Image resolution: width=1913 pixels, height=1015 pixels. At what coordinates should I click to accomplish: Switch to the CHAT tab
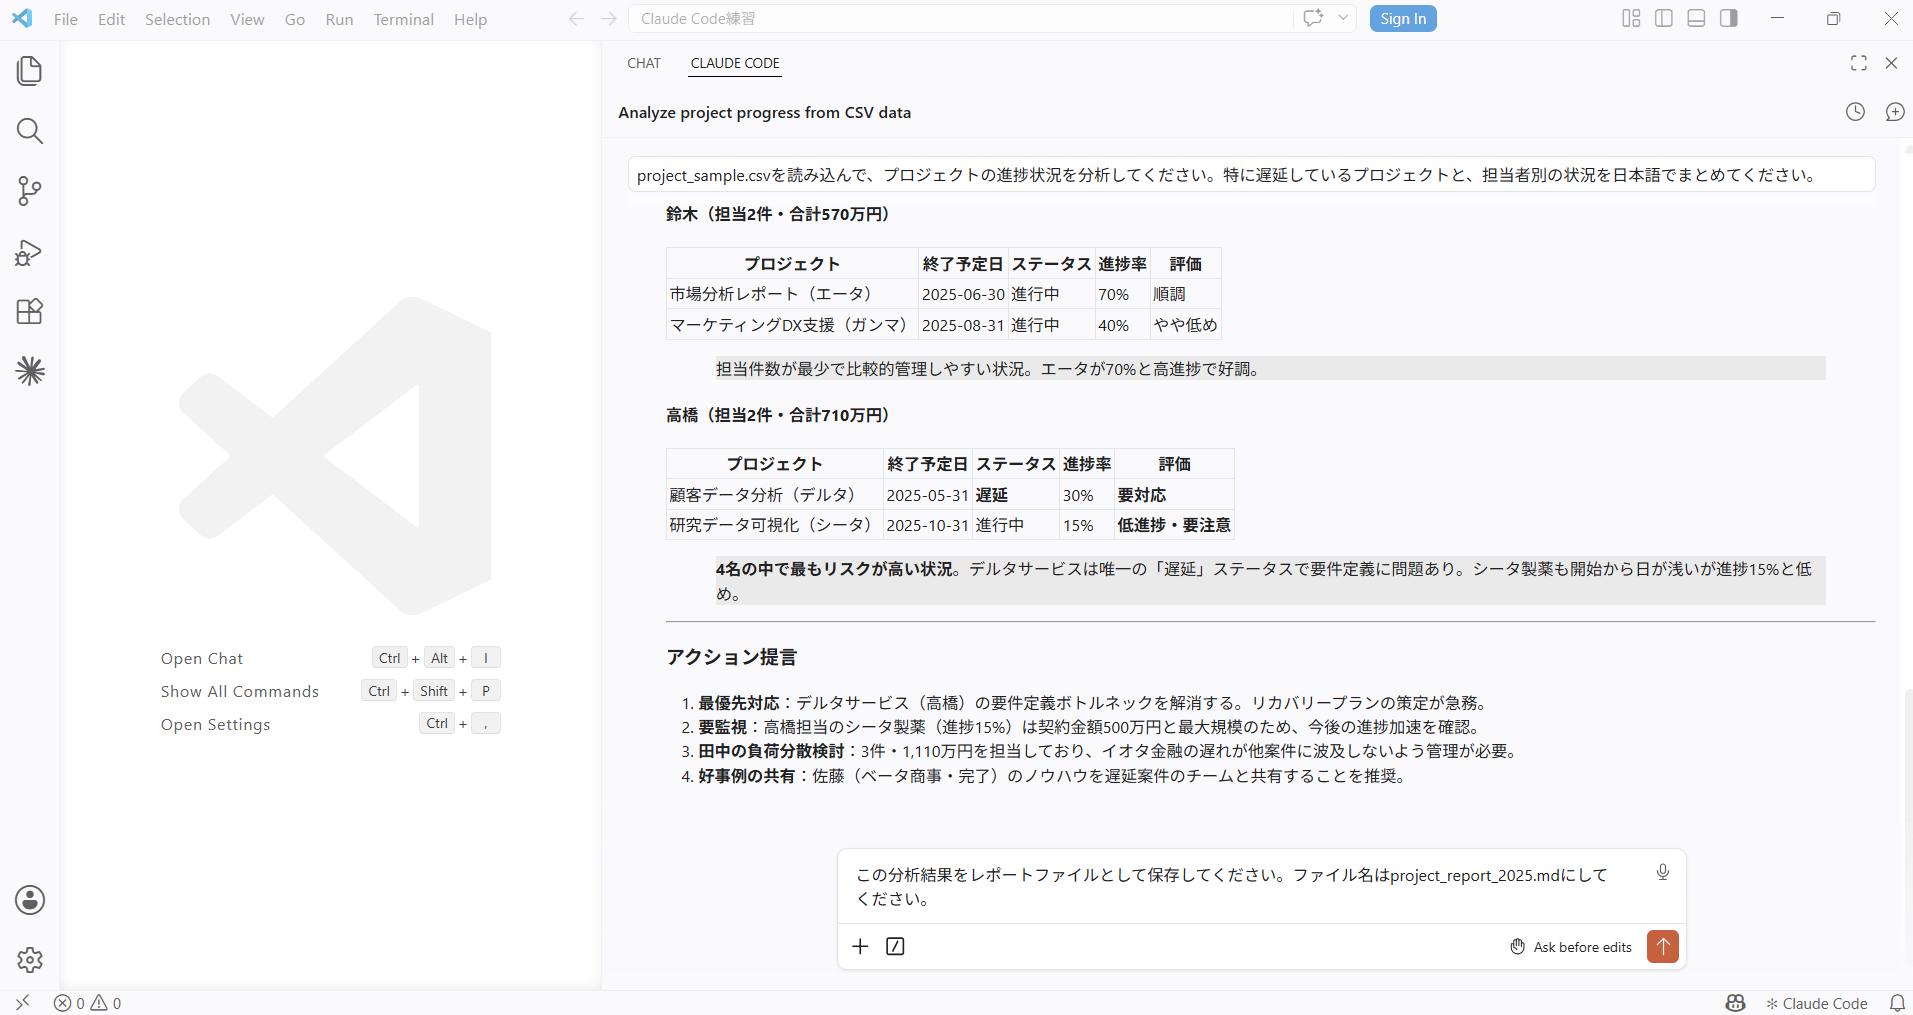click(644, 63)
